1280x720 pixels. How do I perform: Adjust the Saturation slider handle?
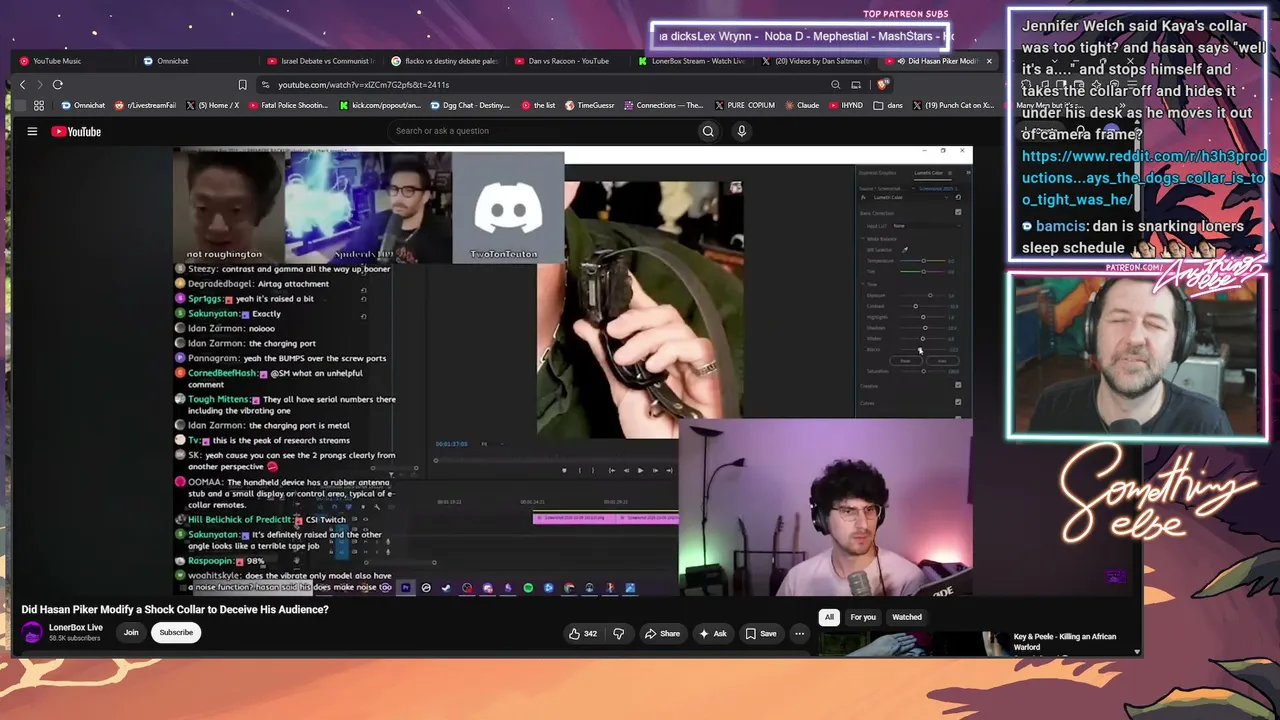pyautogui.click(x=923, y=371)
